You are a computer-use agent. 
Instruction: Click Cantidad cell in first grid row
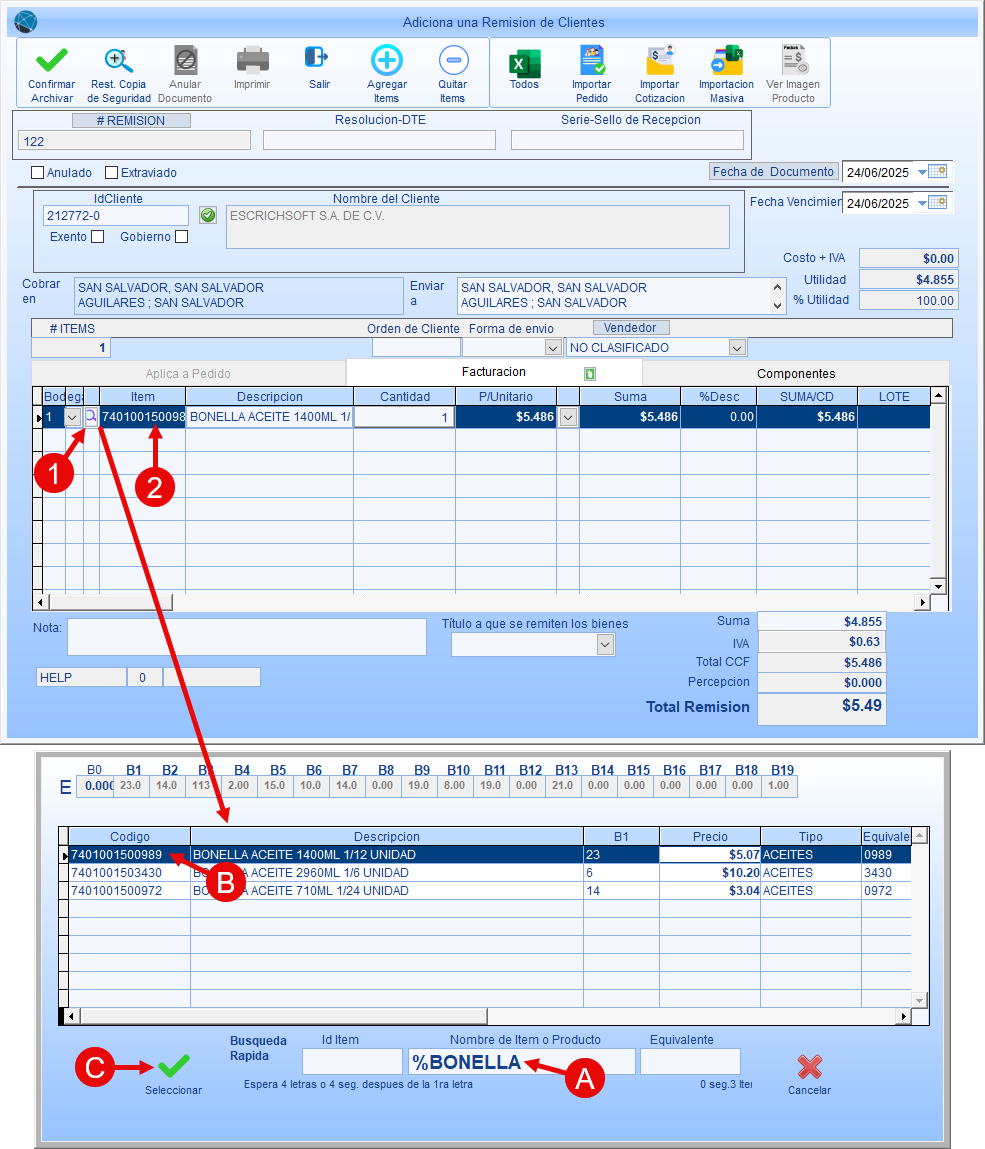(x=405, y=417)
